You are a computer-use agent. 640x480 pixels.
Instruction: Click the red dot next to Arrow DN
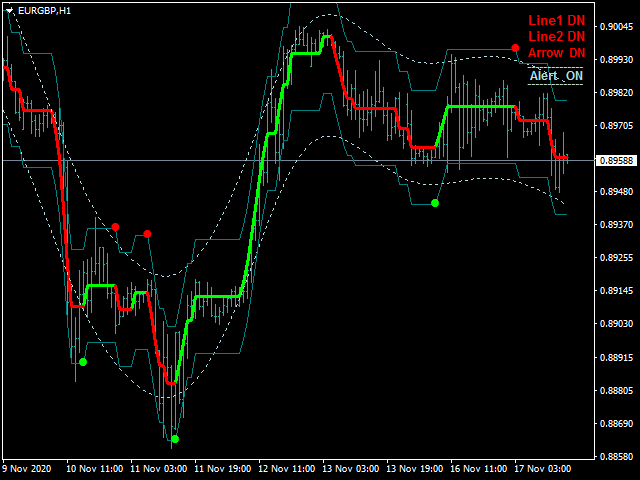[515, 48]
